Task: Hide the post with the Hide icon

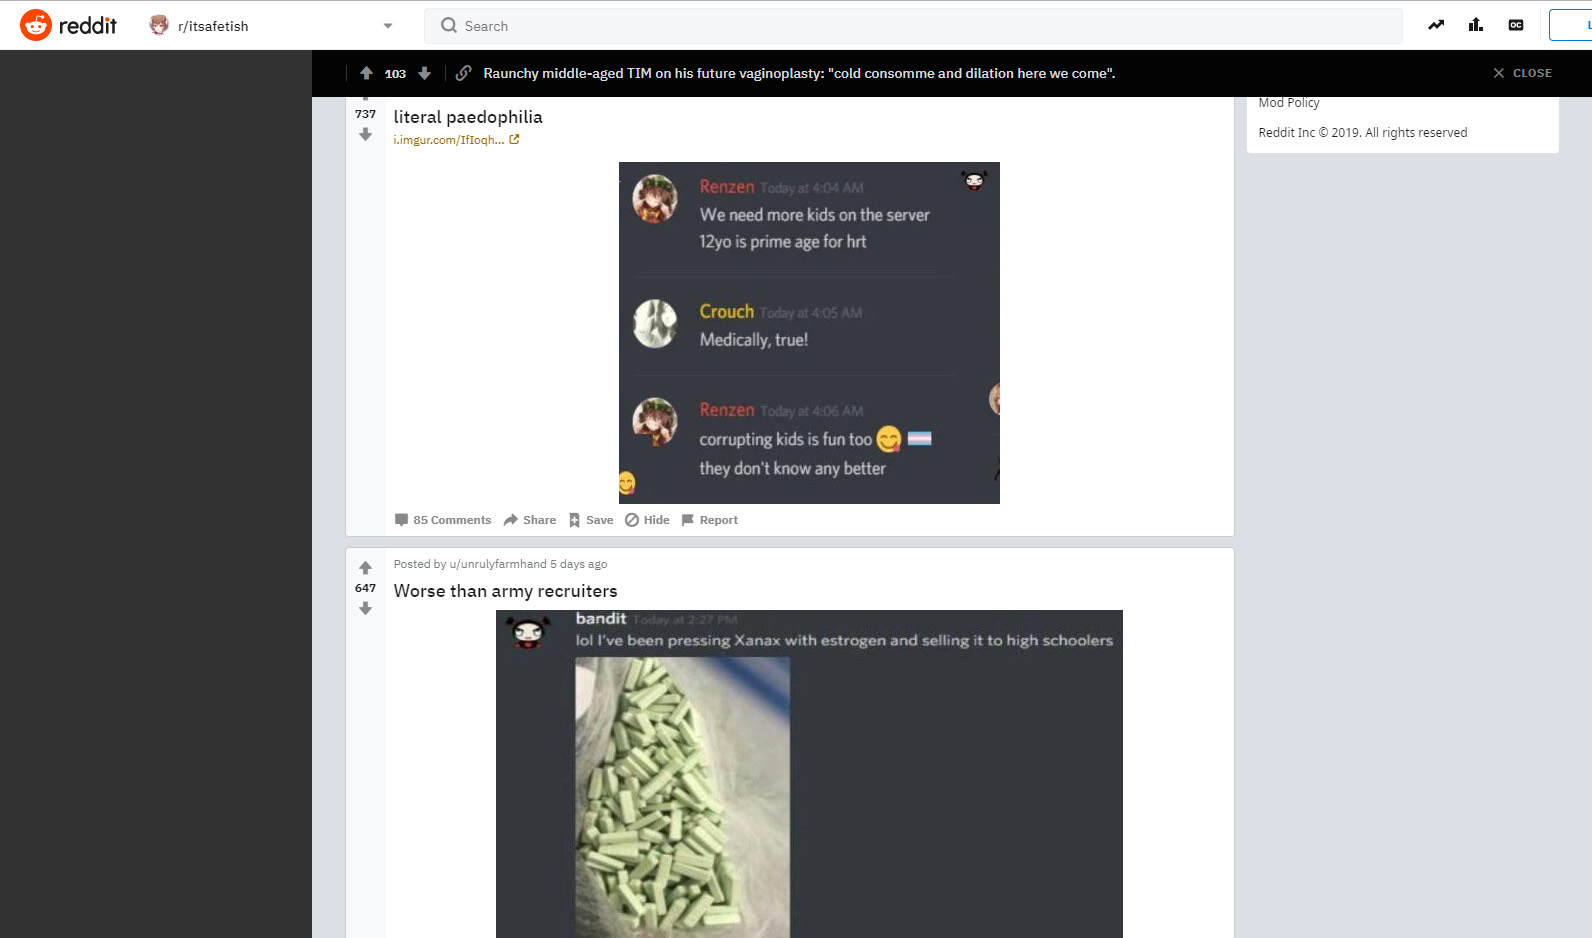Action: coord(647,520)
